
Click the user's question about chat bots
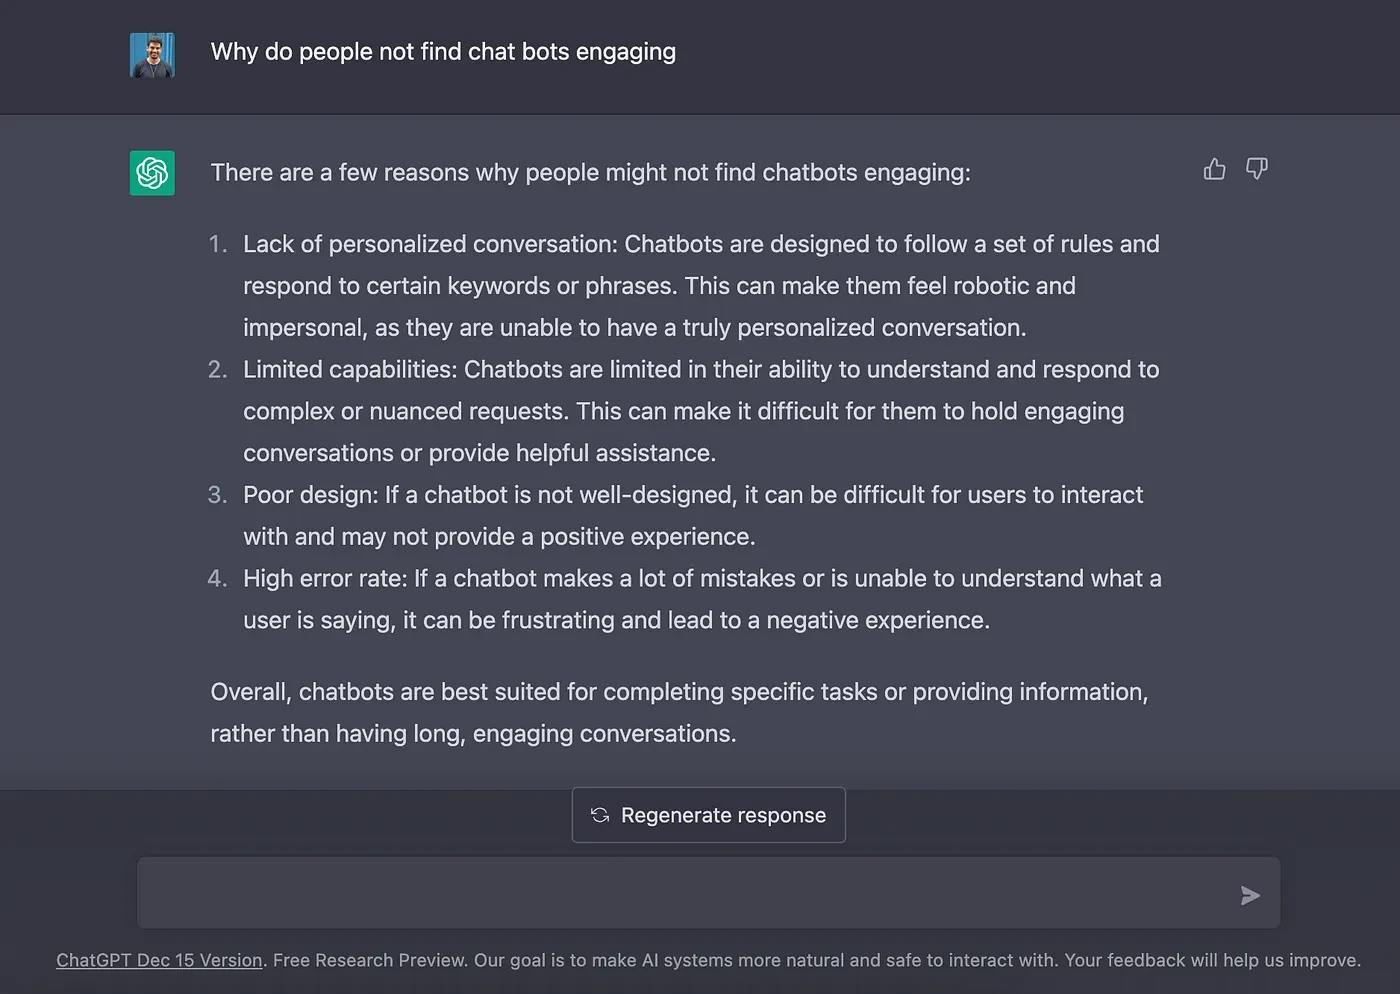(x=443, y=52)
